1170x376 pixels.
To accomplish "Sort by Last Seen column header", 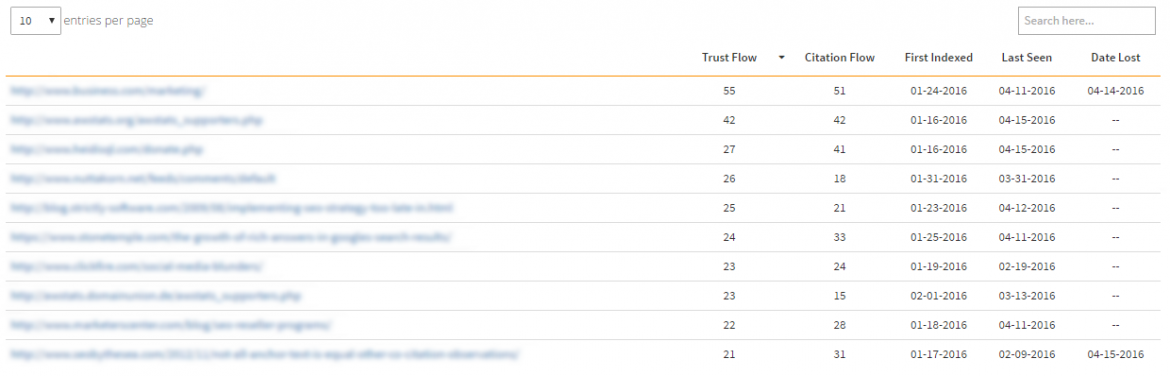I will [1027, 57].
